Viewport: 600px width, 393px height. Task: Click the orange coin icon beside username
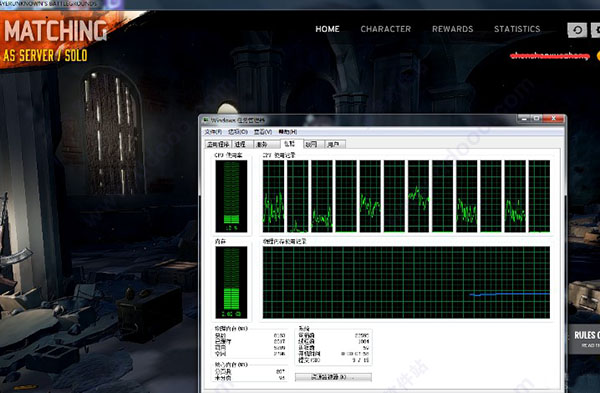[x=598, y=56]
